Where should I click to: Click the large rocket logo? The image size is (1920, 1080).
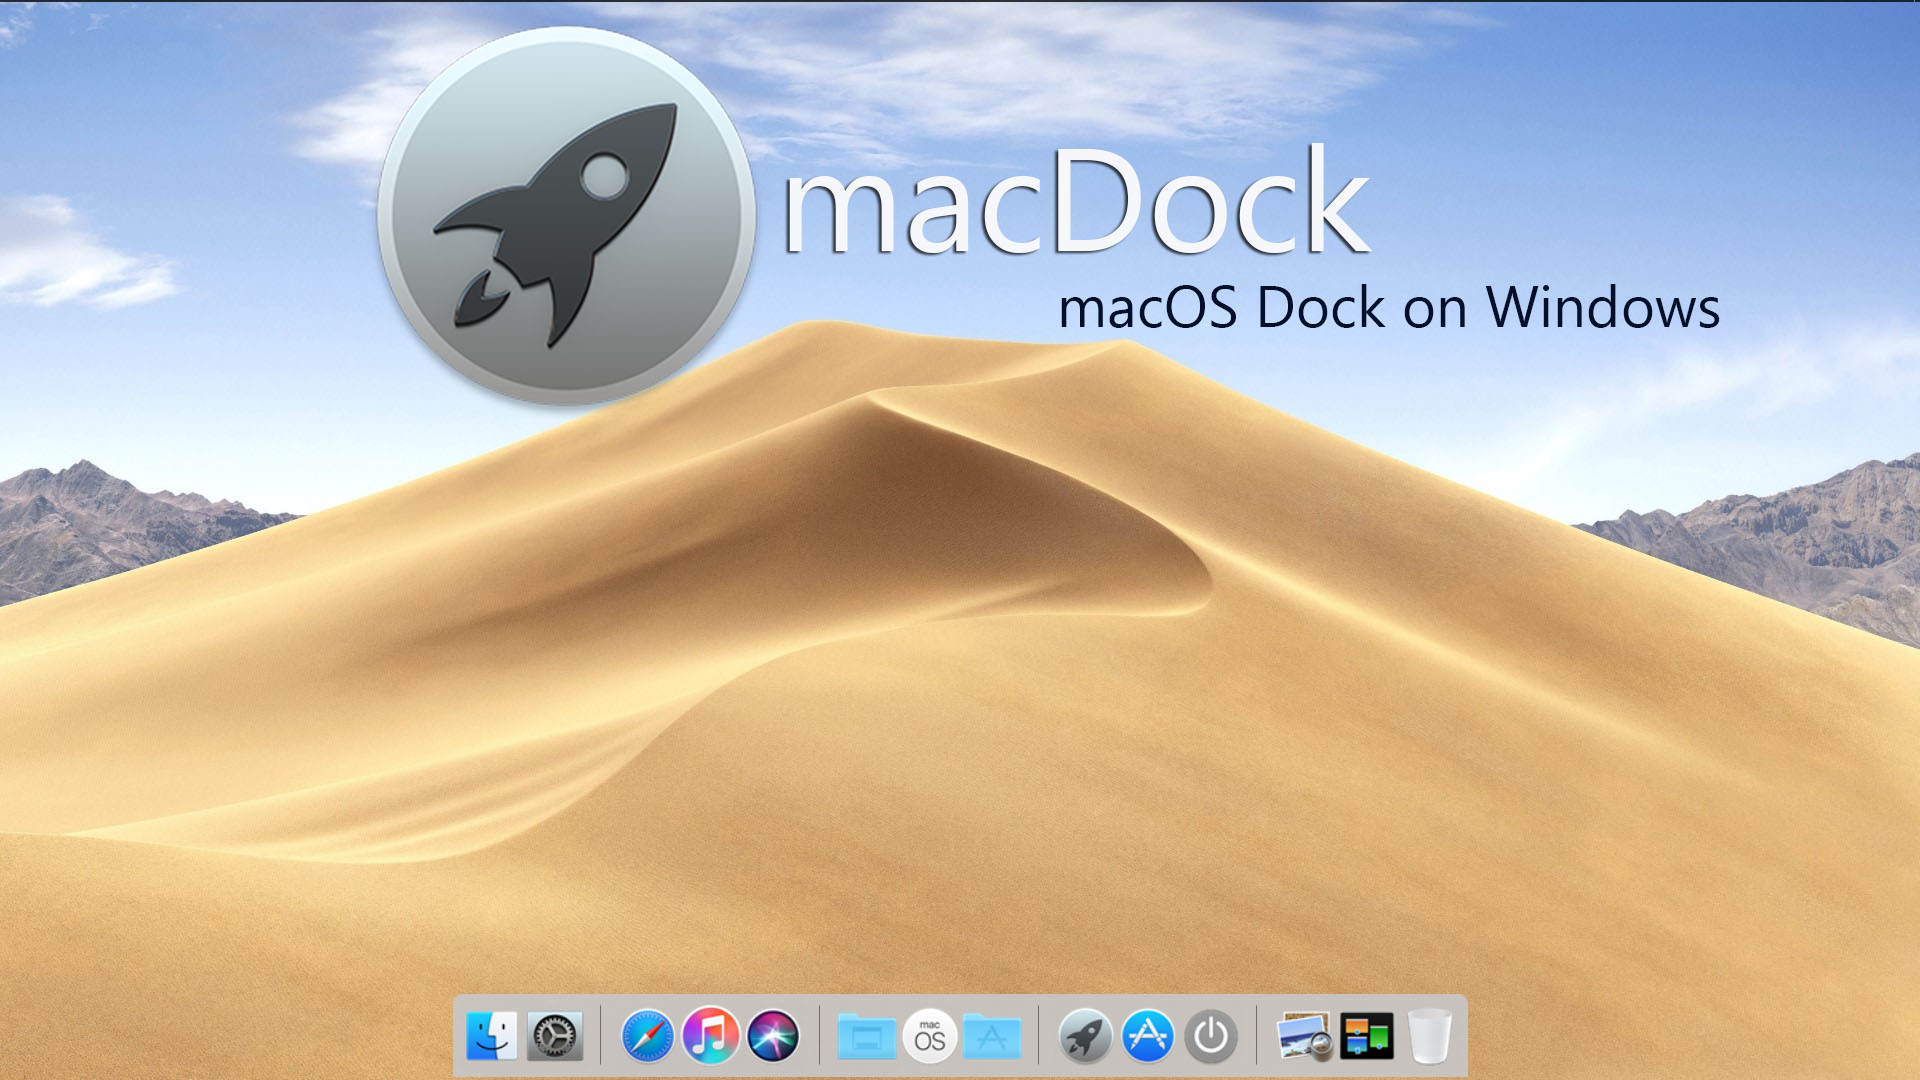(566, 217)
